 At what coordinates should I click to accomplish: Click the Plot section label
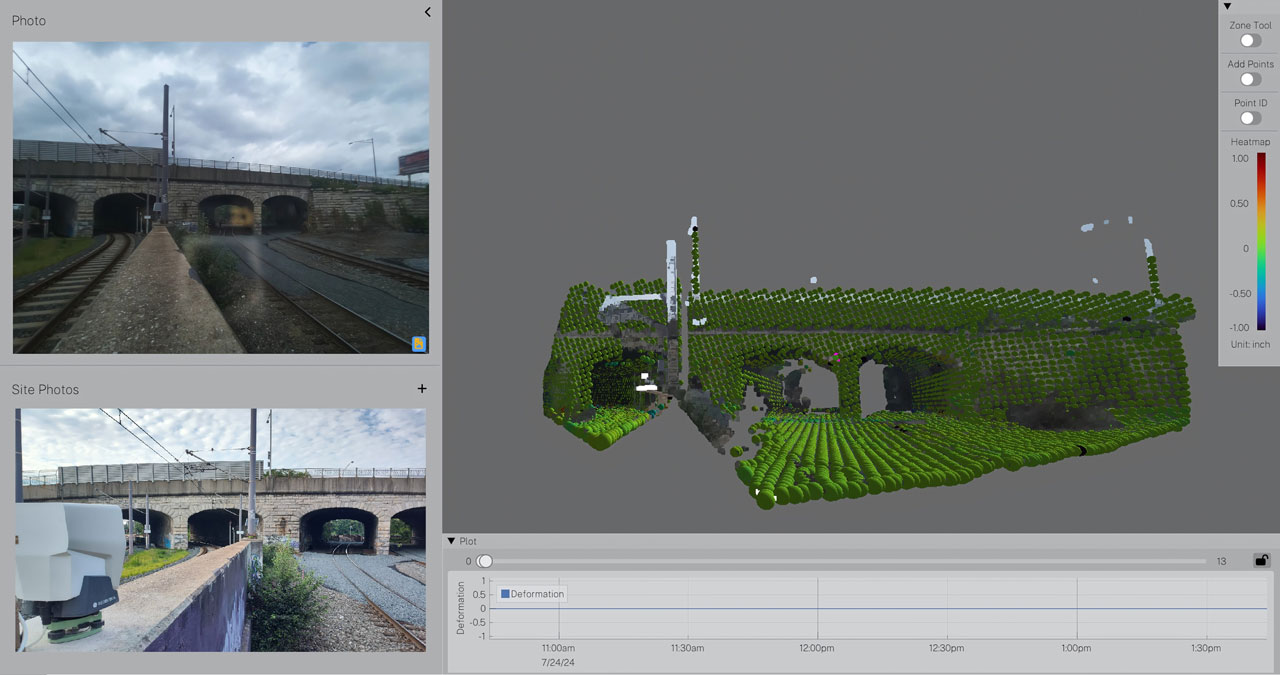[x=468, y=541]
